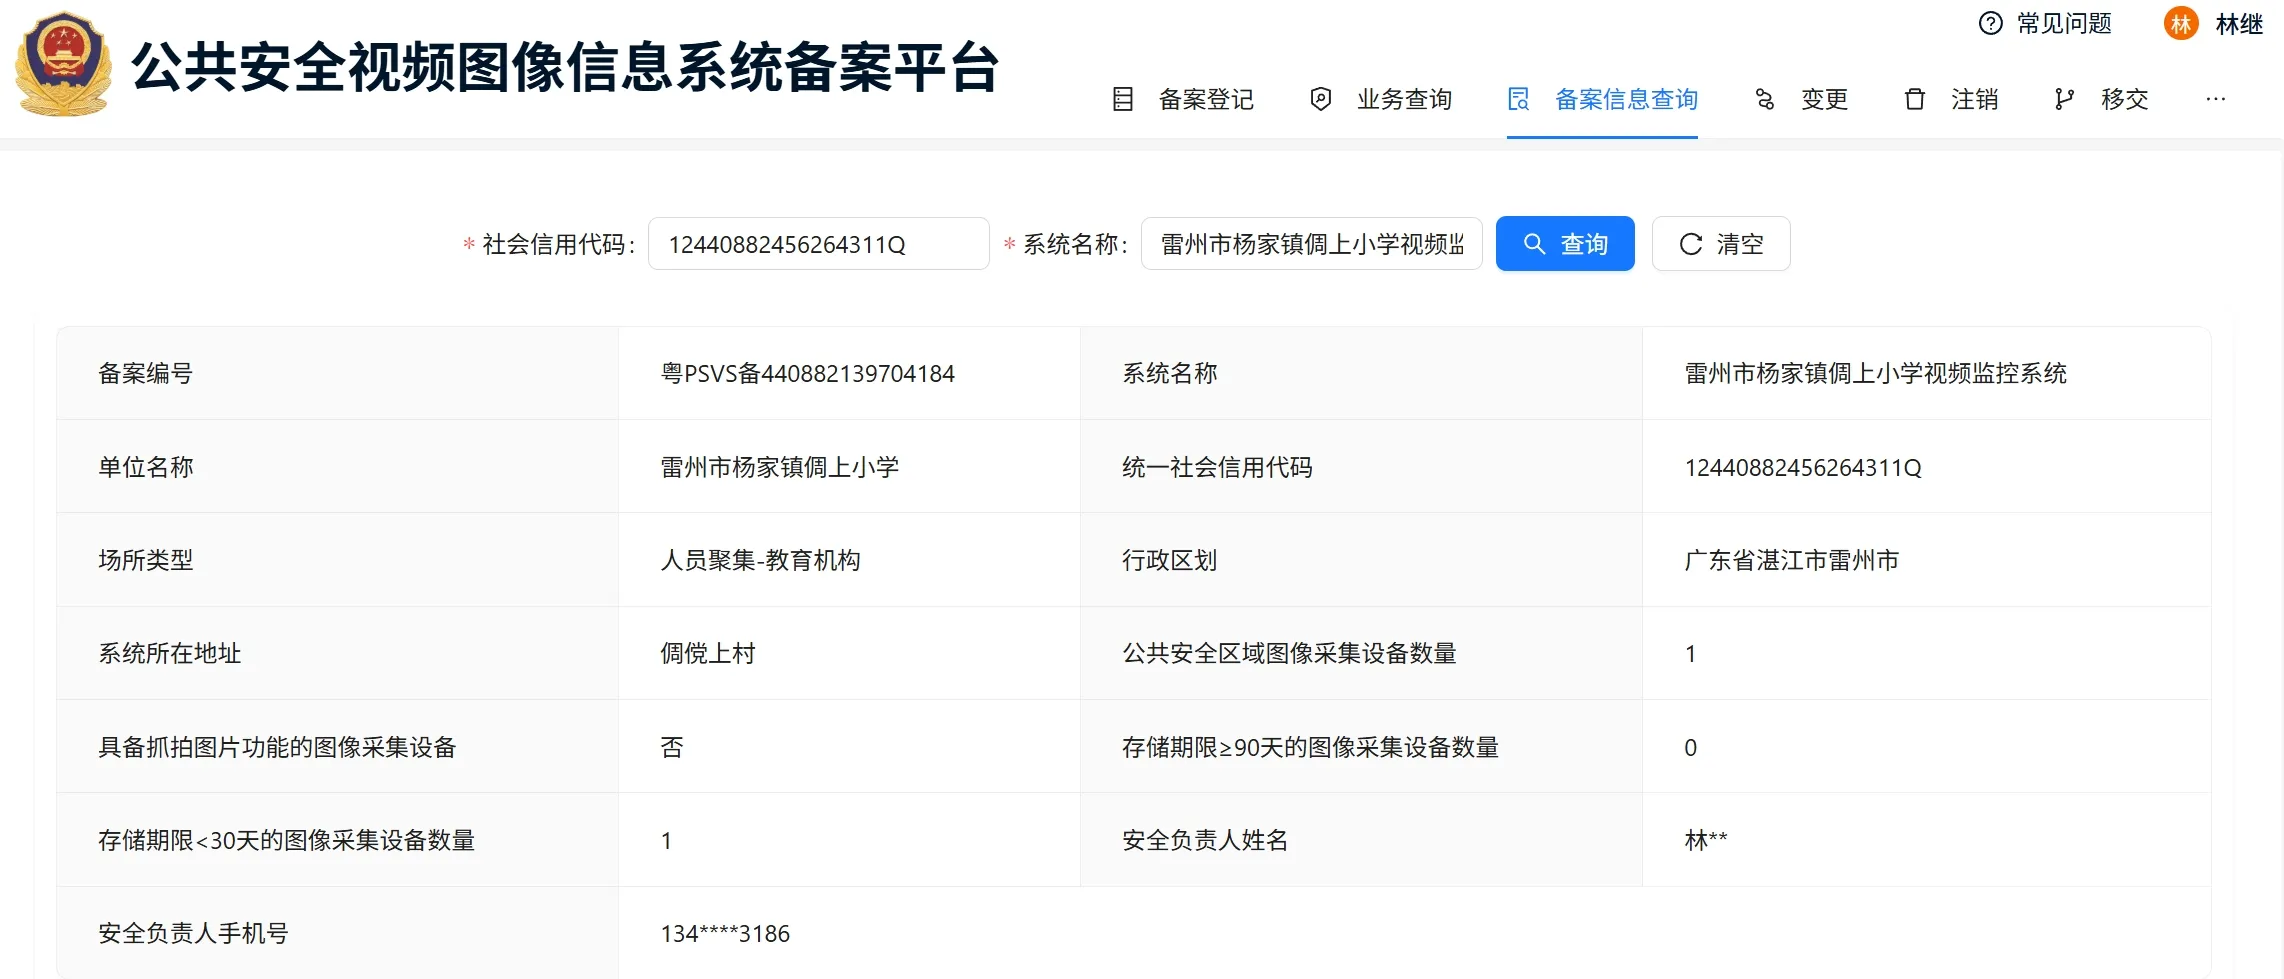2284x979 pixels.
Task: Click the 变更 change icon
Action: [x=1765, y=99]
